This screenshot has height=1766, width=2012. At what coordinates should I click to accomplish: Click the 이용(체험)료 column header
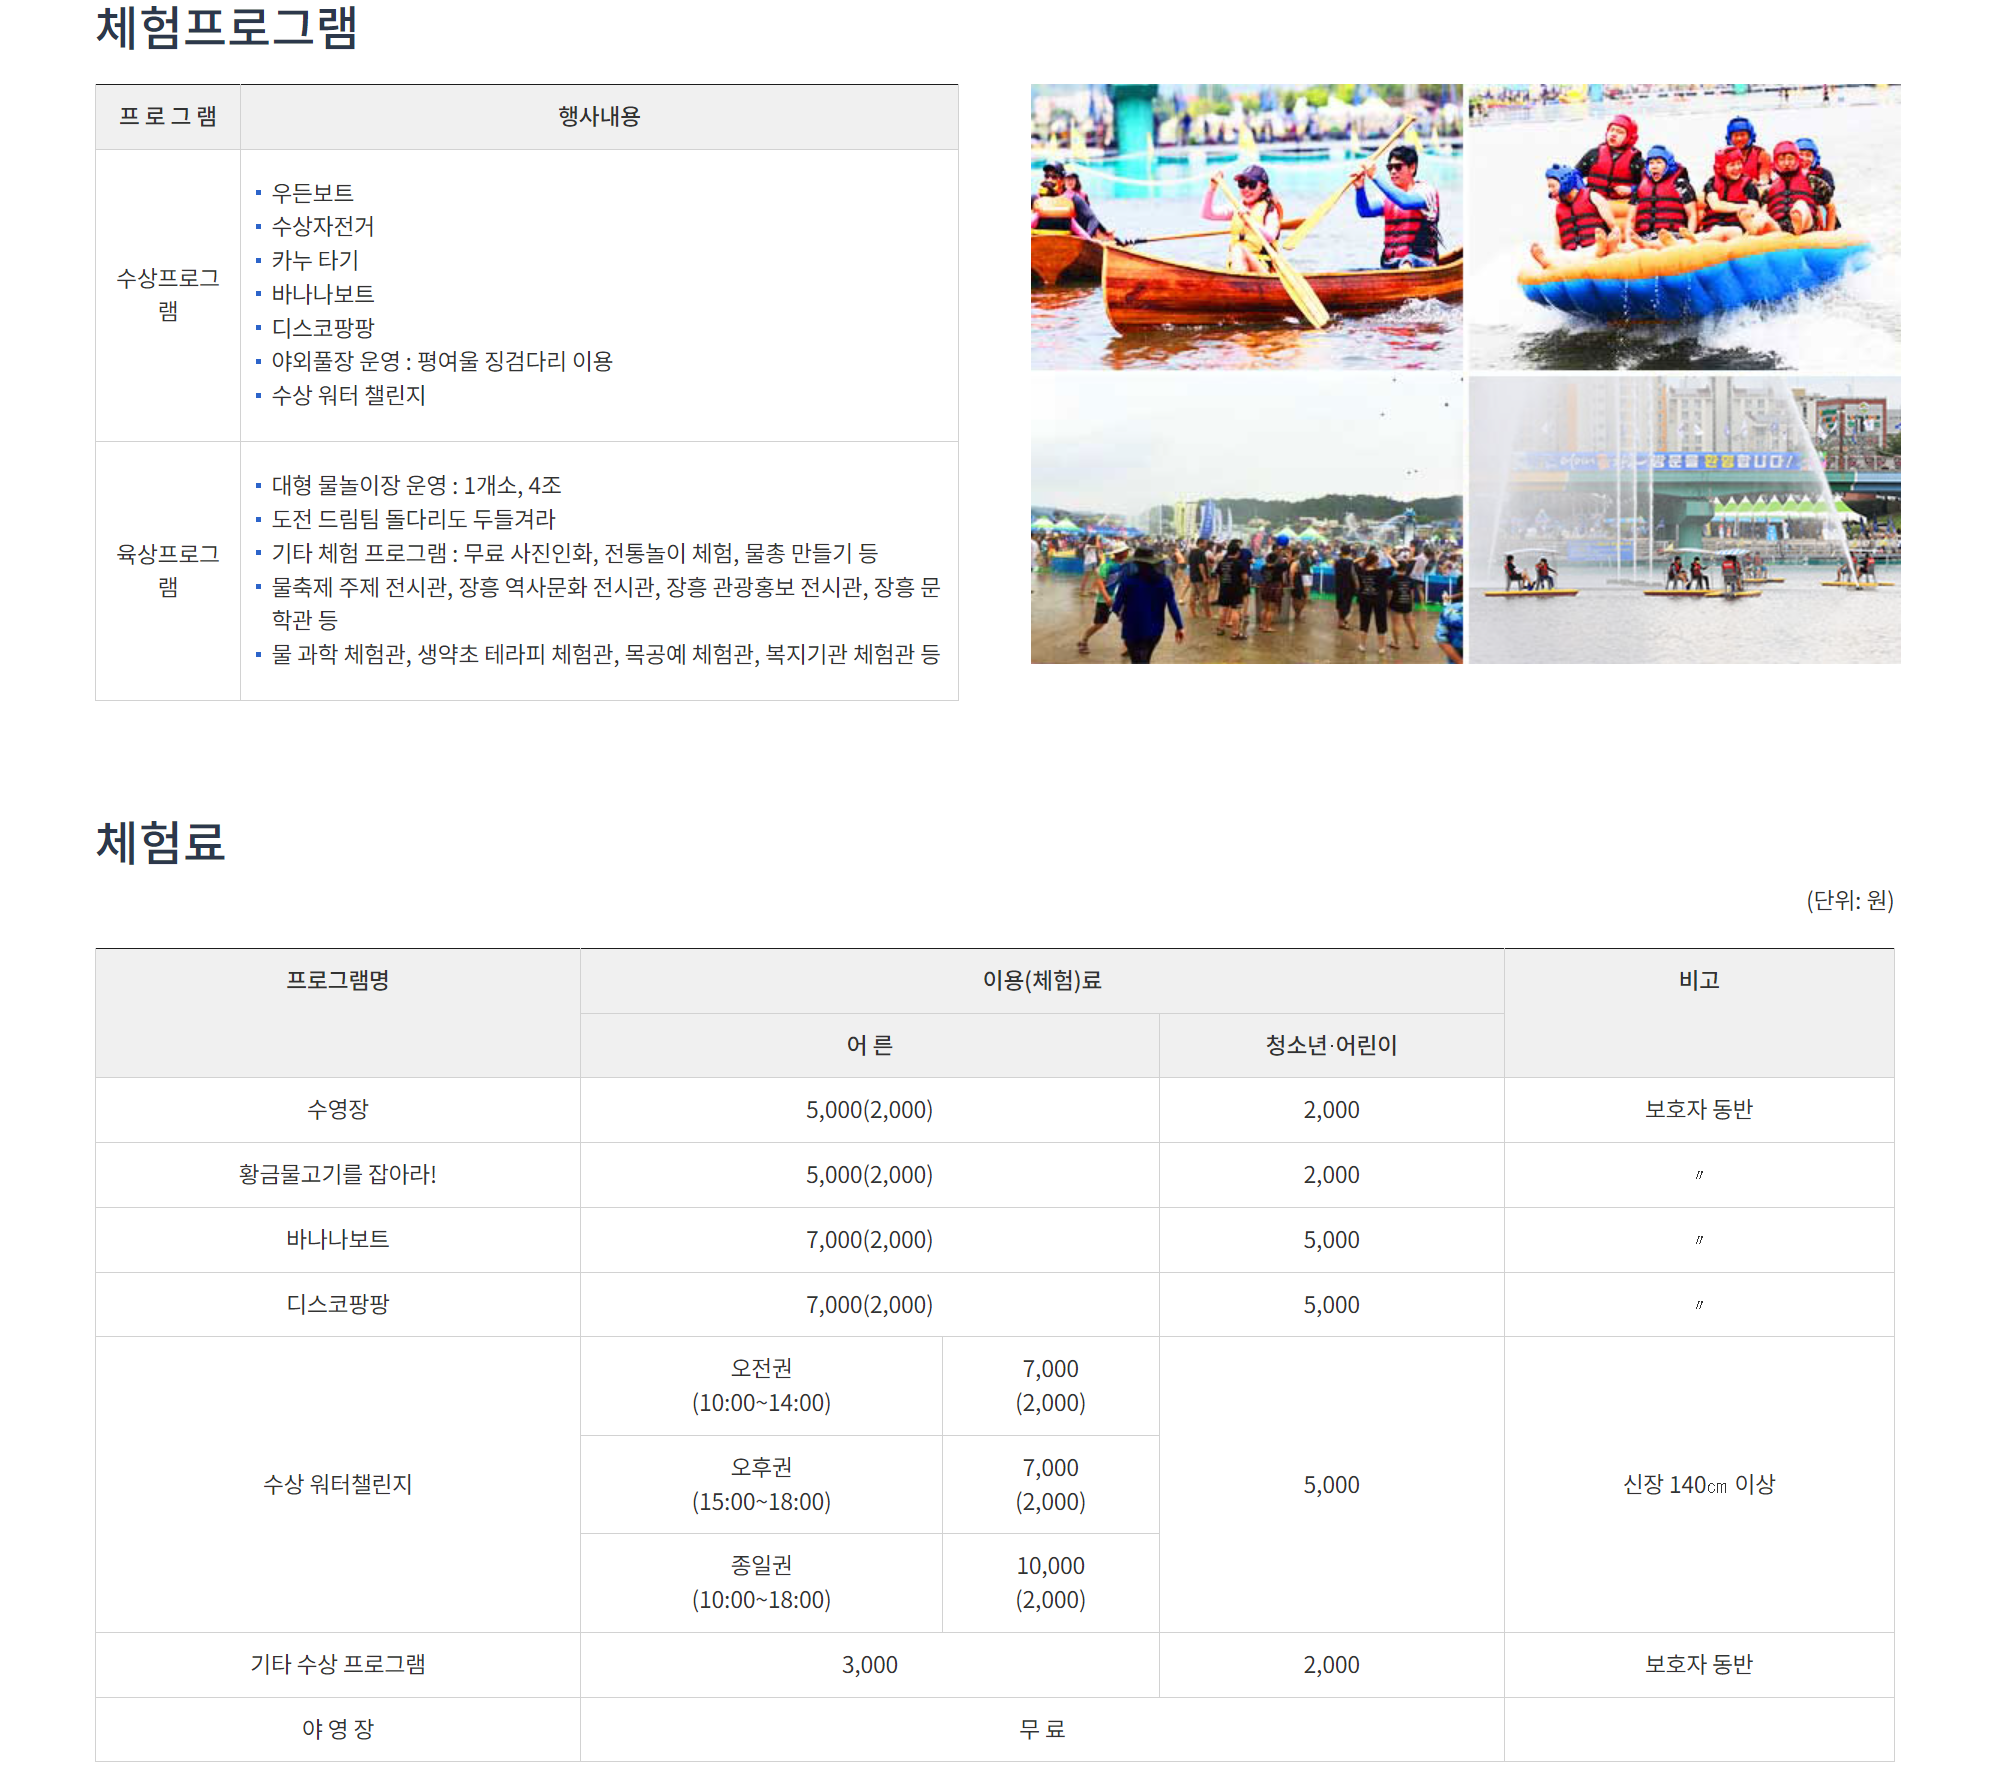pyautogui.click(x=1041, y=980)
